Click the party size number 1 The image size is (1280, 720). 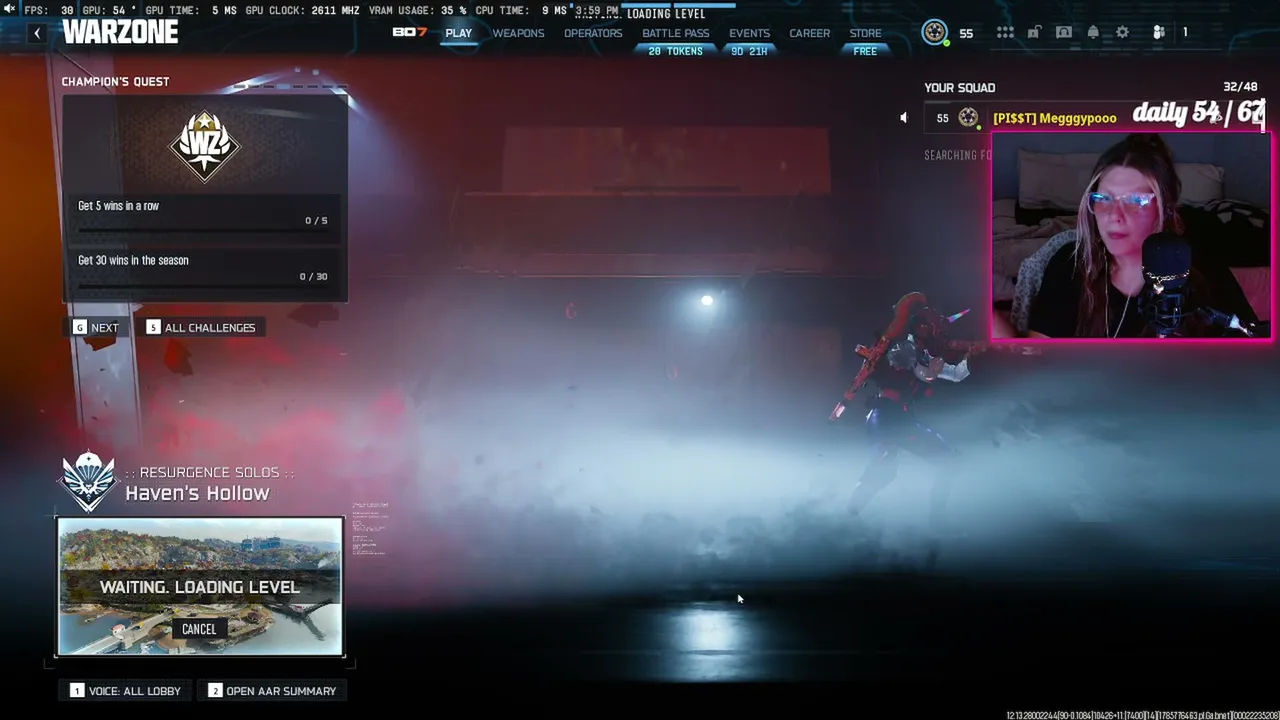[x=1185, y=32]
